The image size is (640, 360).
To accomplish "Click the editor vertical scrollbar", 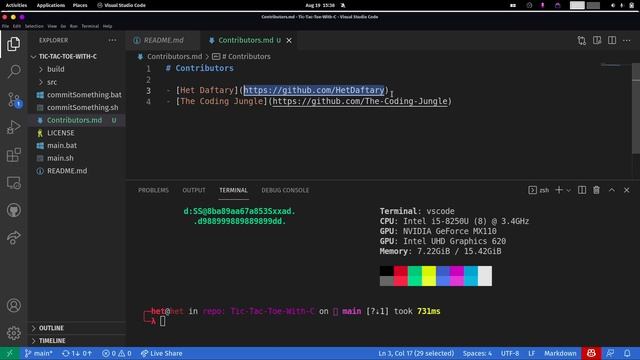I will click(x=636, y=108).
